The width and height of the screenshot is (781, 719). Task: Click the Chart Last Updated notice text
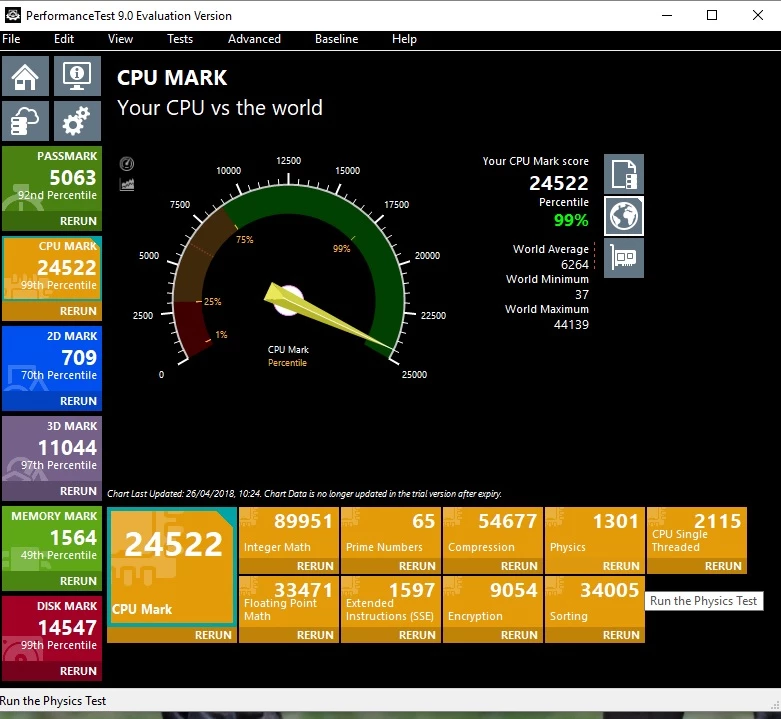click(304, 493)
